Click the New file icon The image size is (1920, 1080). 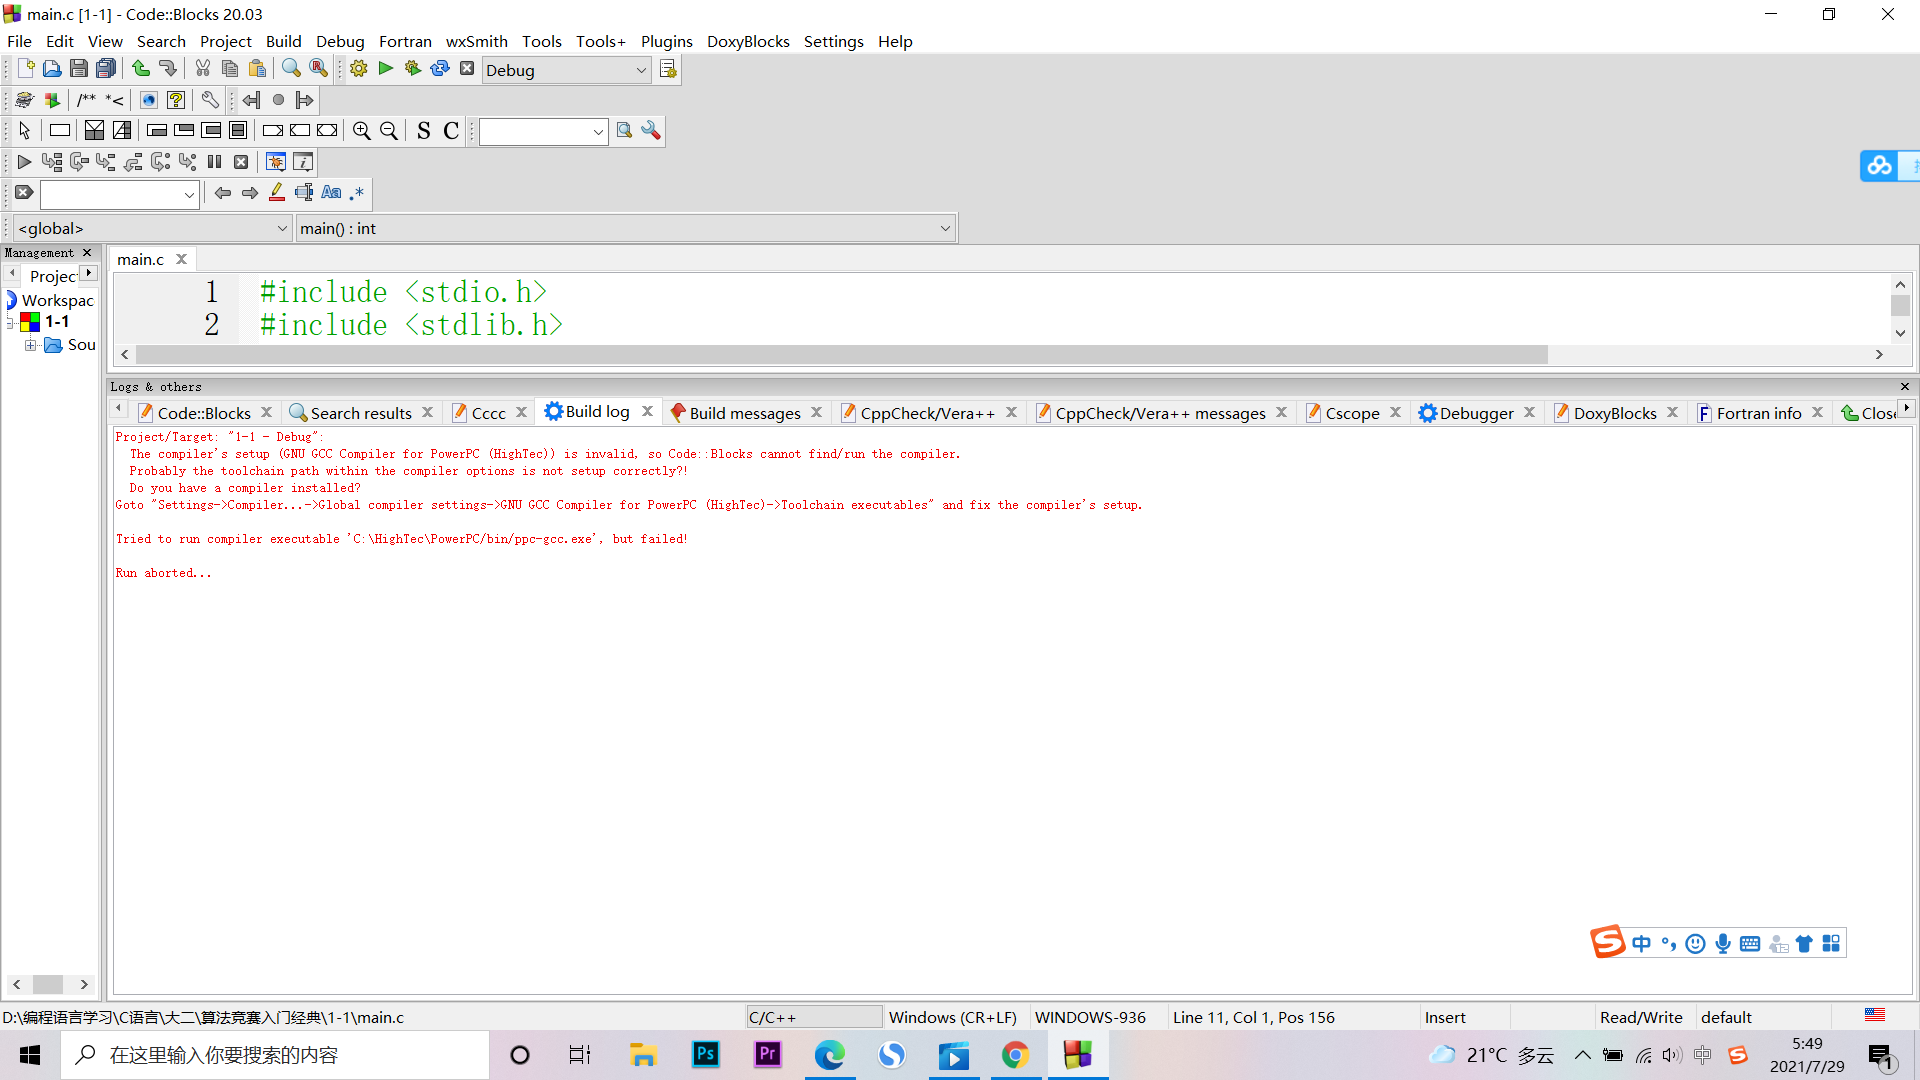point(26,69)
